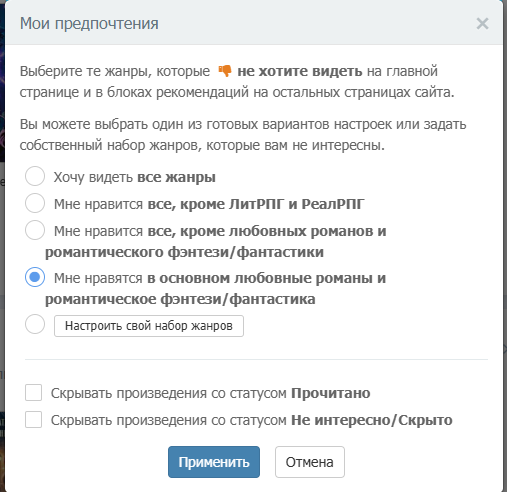Select the radio excluding любовных романов
The width and height of the screenshot is (507, 492).
tap(35, 230)
